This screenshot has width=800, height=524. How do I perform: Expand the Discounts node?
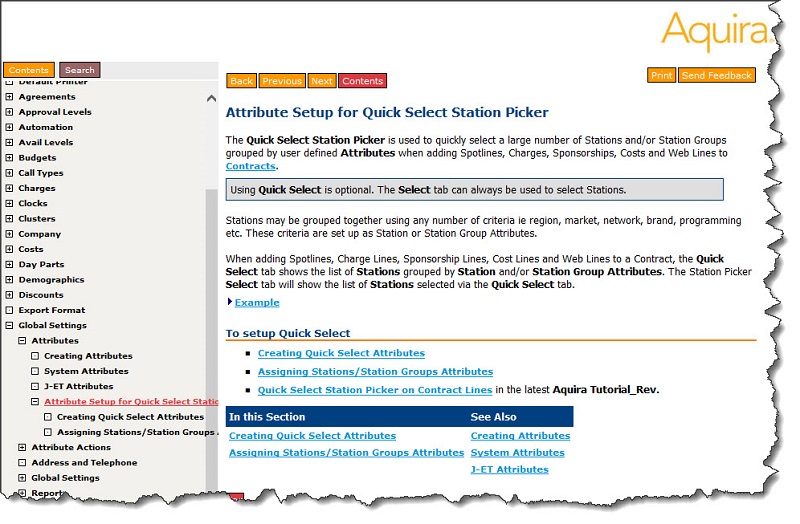(9, 295)
